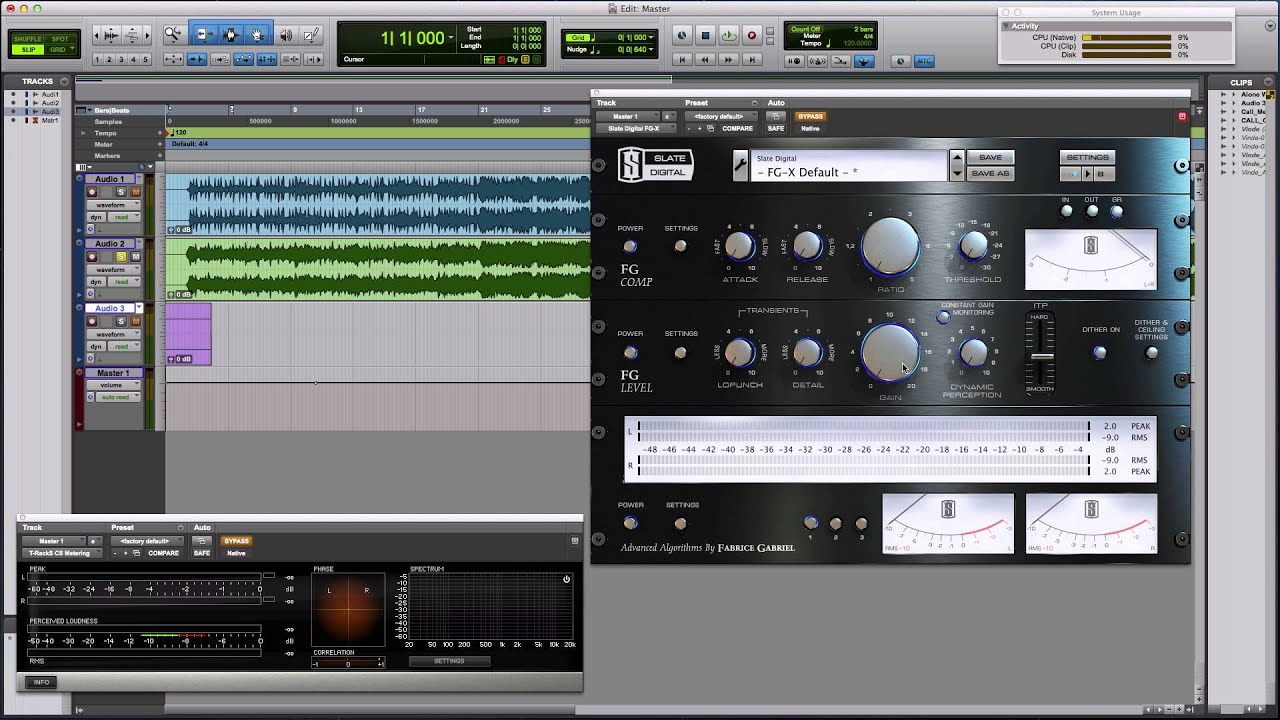Select Shuffle edit mode

28,38
